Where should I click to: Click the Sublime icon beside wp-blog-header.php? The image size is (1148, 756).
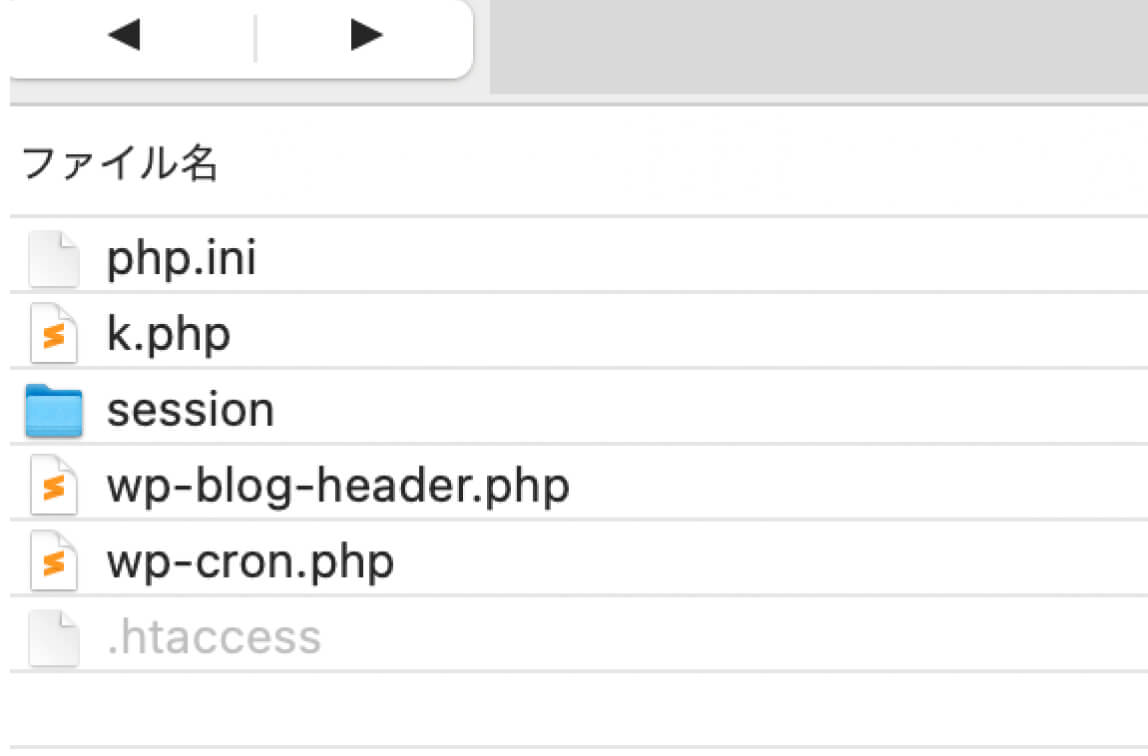[x=53, y=485]
